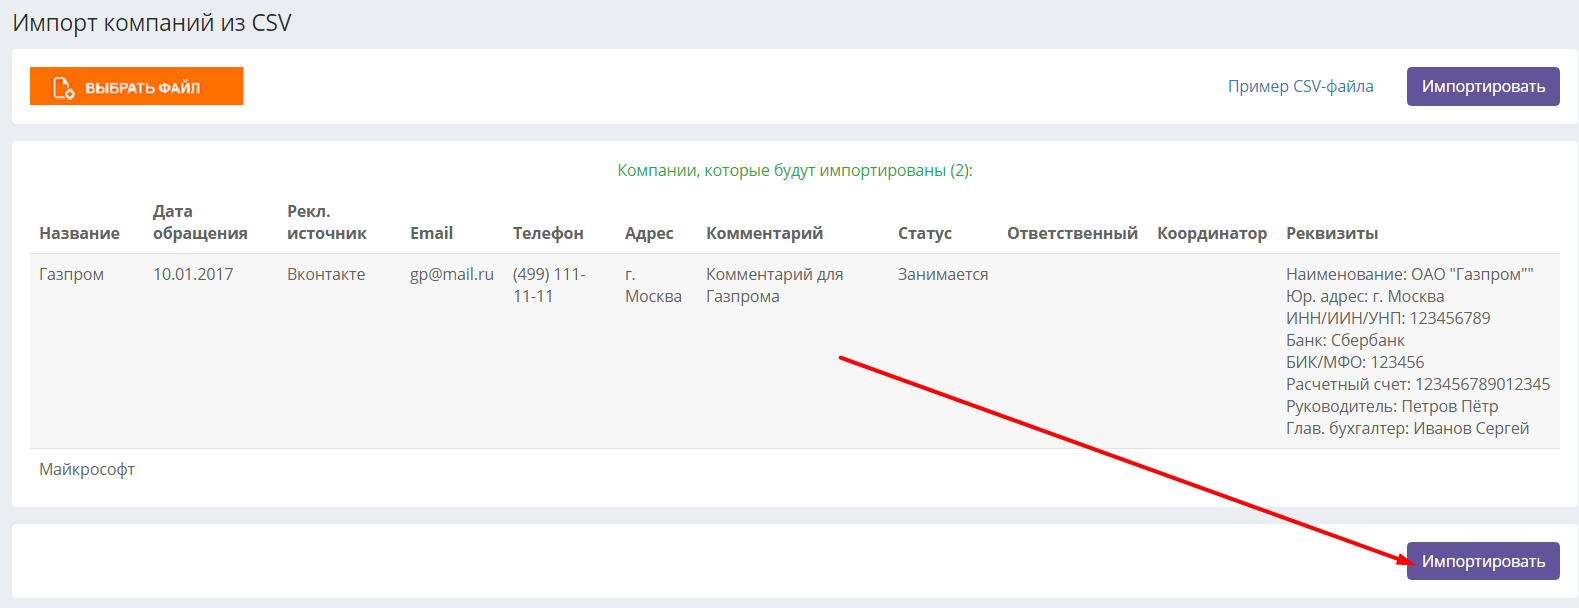
Task: Click the line 'Руководитель: Петров Пётр'
Action: click(1392, 406)
